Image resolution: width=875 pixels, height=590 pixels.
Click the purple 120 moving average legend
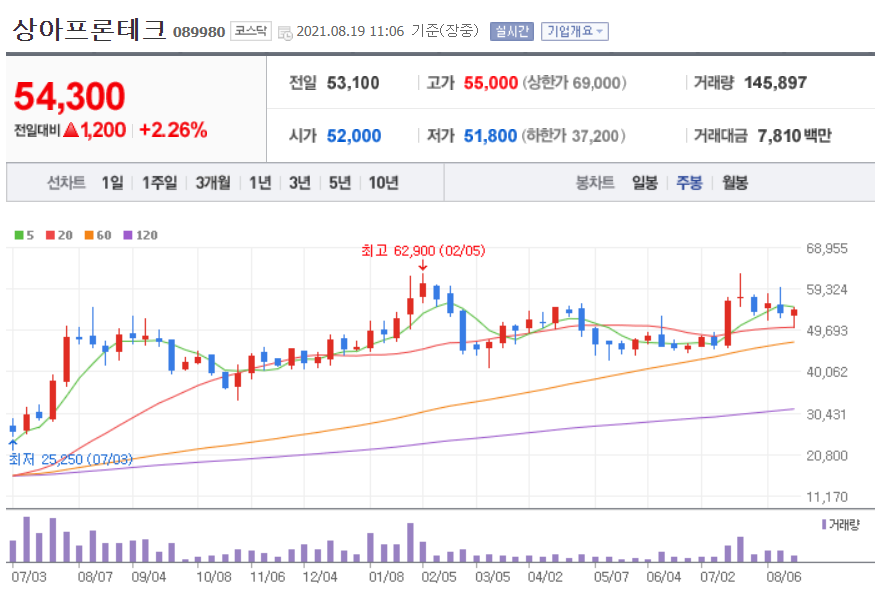click(x=140, y=235)
